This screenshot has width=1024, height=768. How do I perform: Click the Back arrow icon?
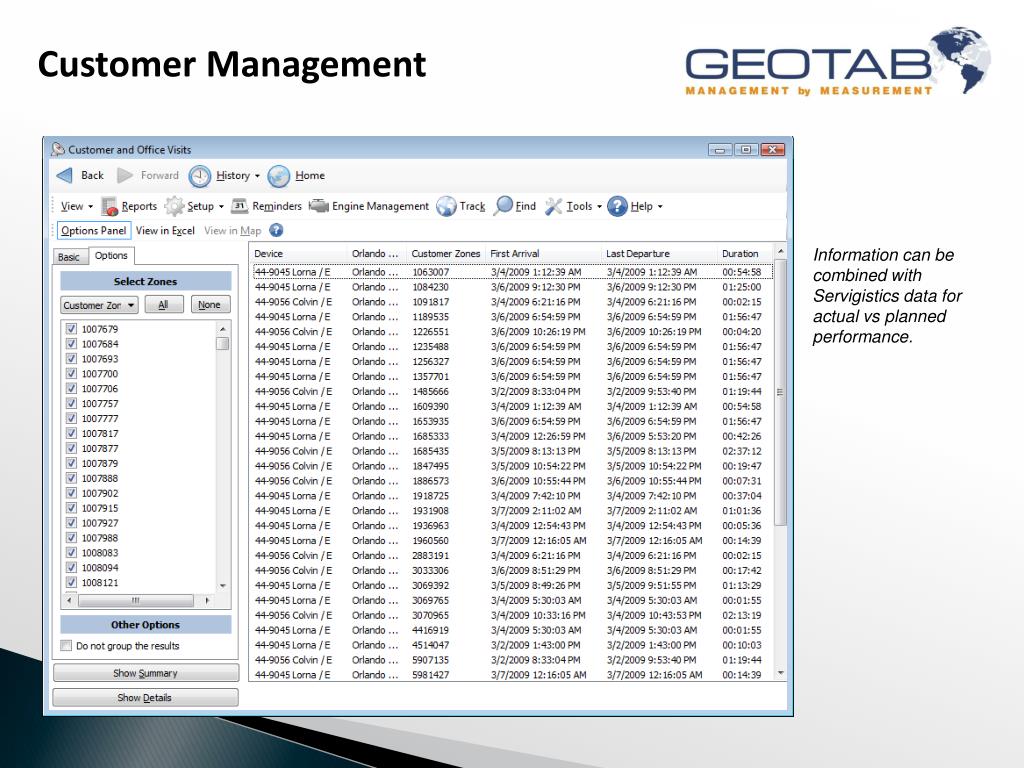[65, 175]
